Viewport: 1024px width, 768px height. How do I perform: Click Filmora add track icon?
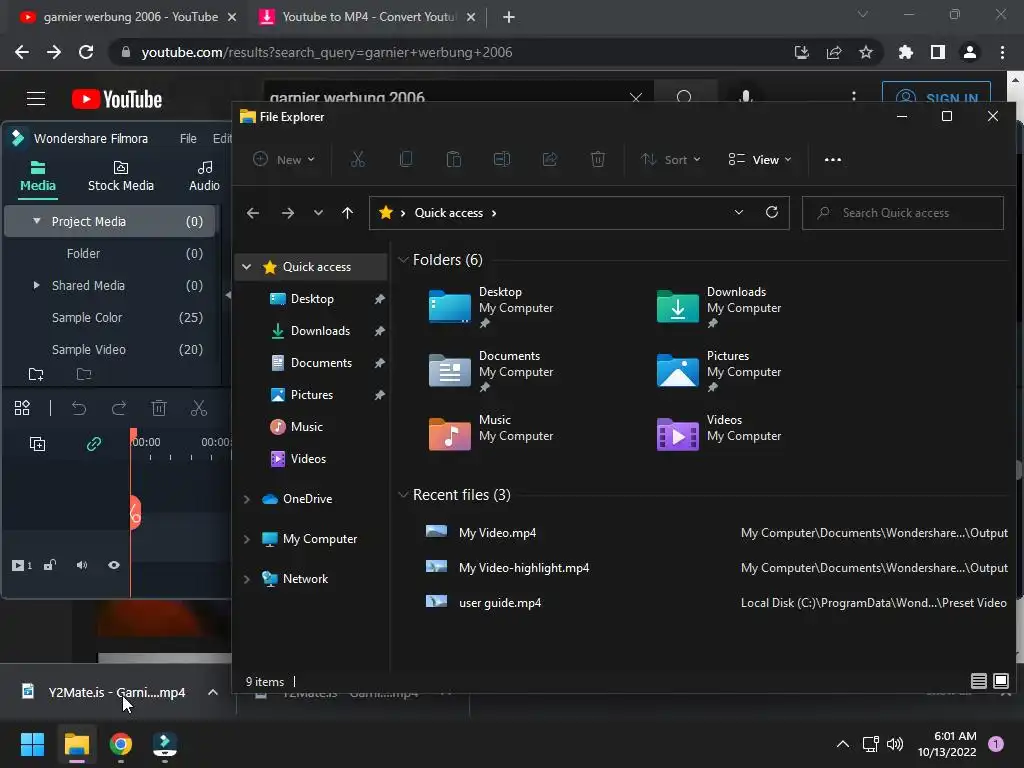point(37,444)
